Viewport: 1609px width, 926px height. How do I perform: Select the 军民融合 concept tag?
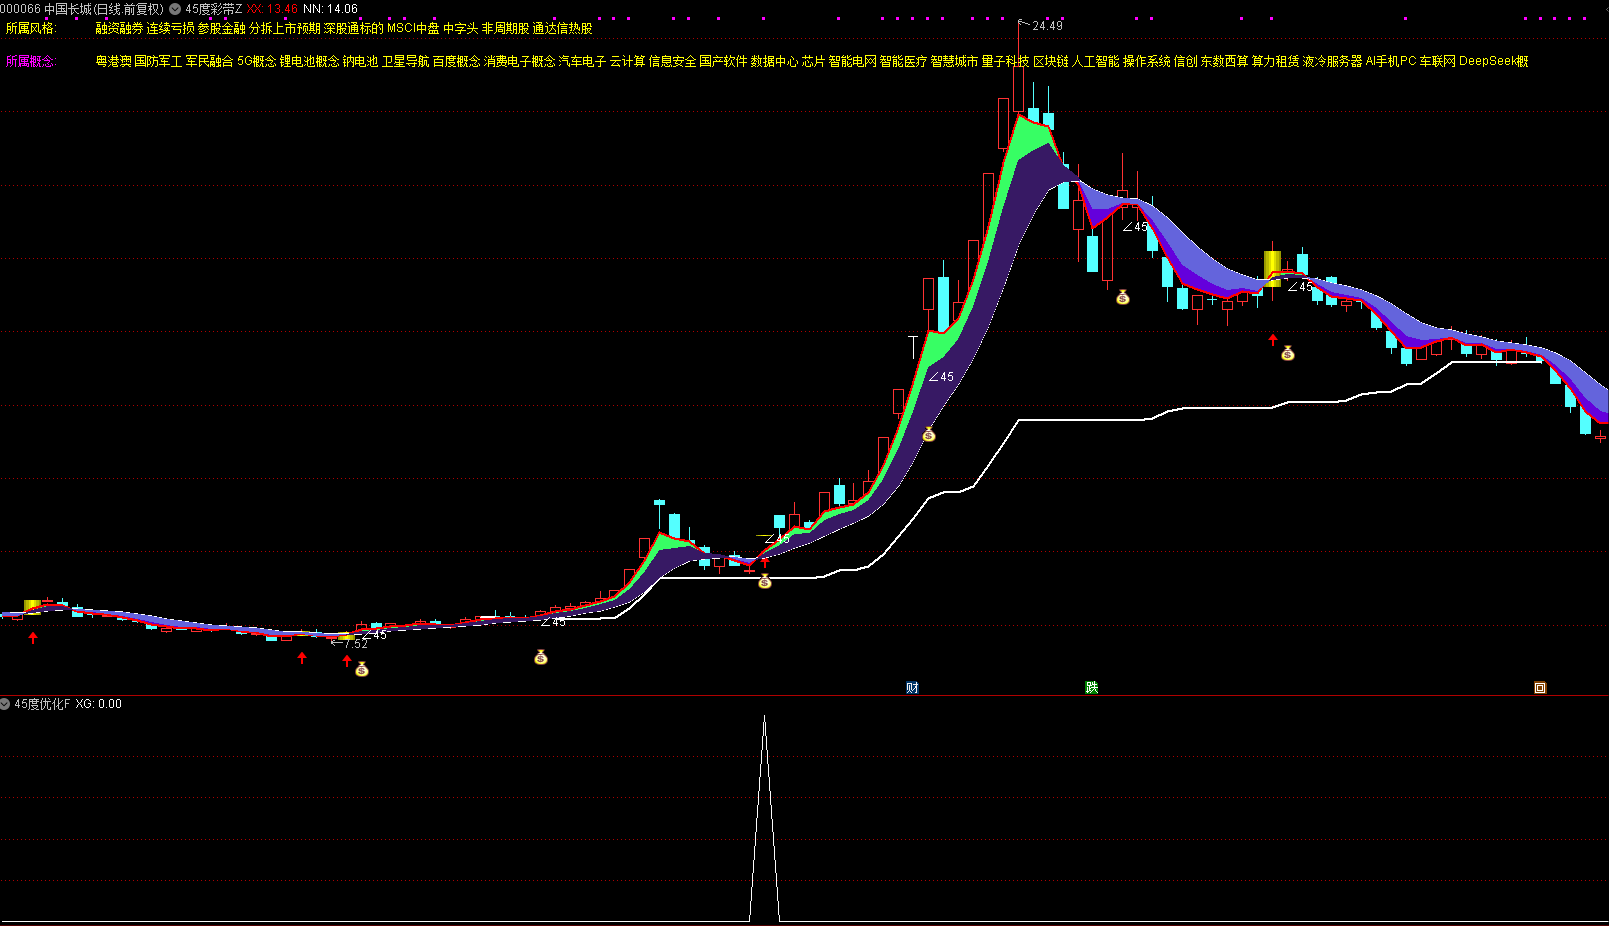[x=209, y=61]
